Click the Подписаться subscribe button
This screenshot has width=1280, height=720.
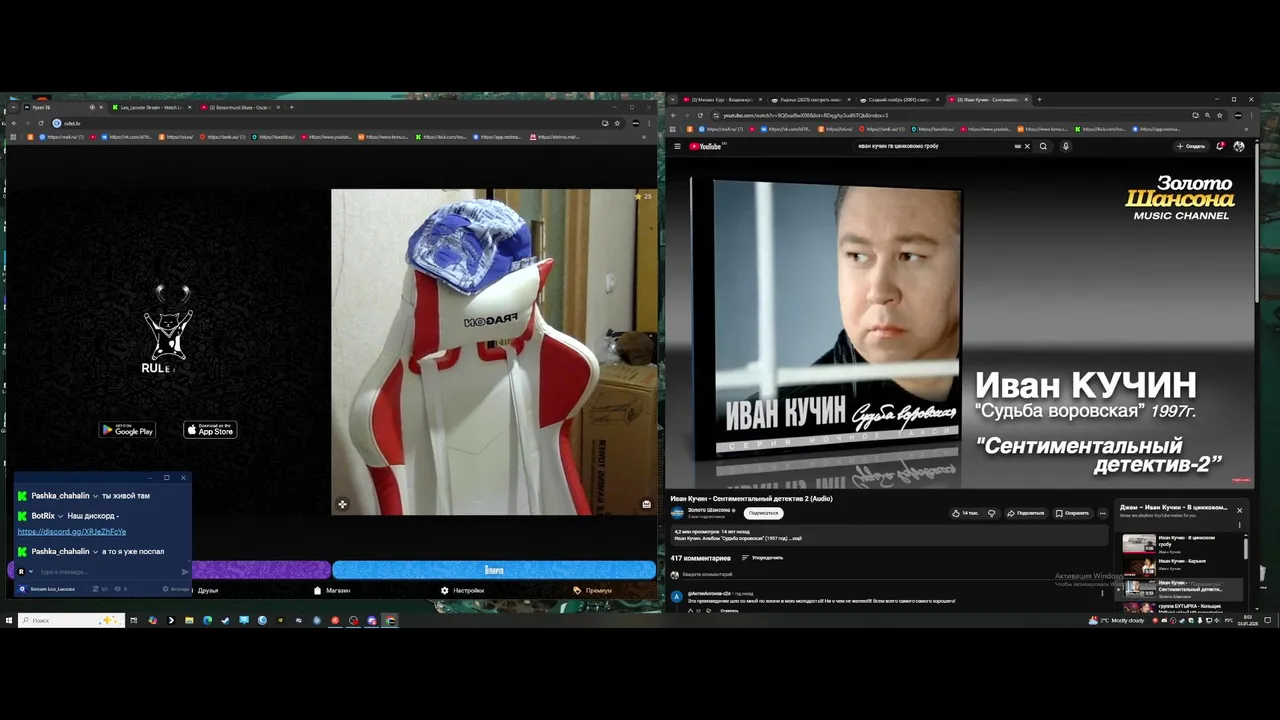pos(763,513)
